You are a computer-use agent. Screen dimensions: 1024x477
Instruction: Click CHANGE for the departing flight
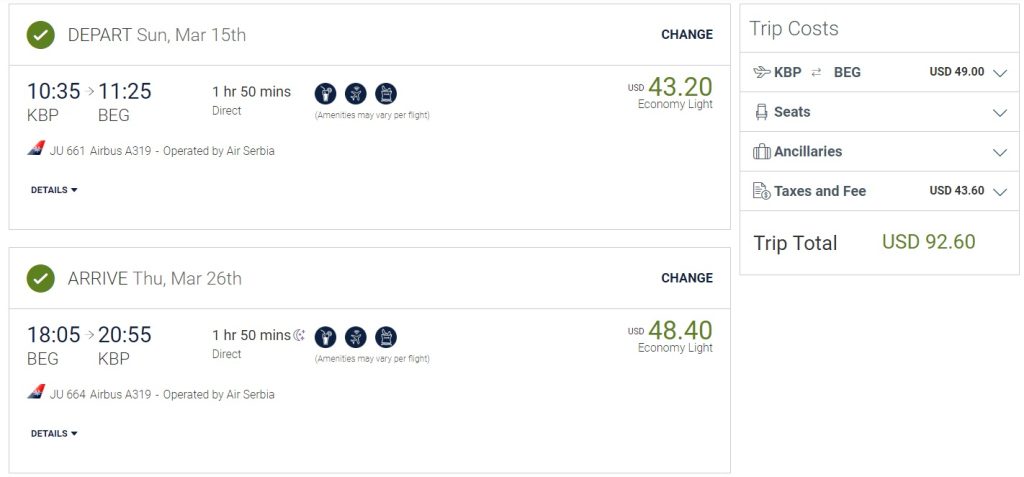pos(687,35)
